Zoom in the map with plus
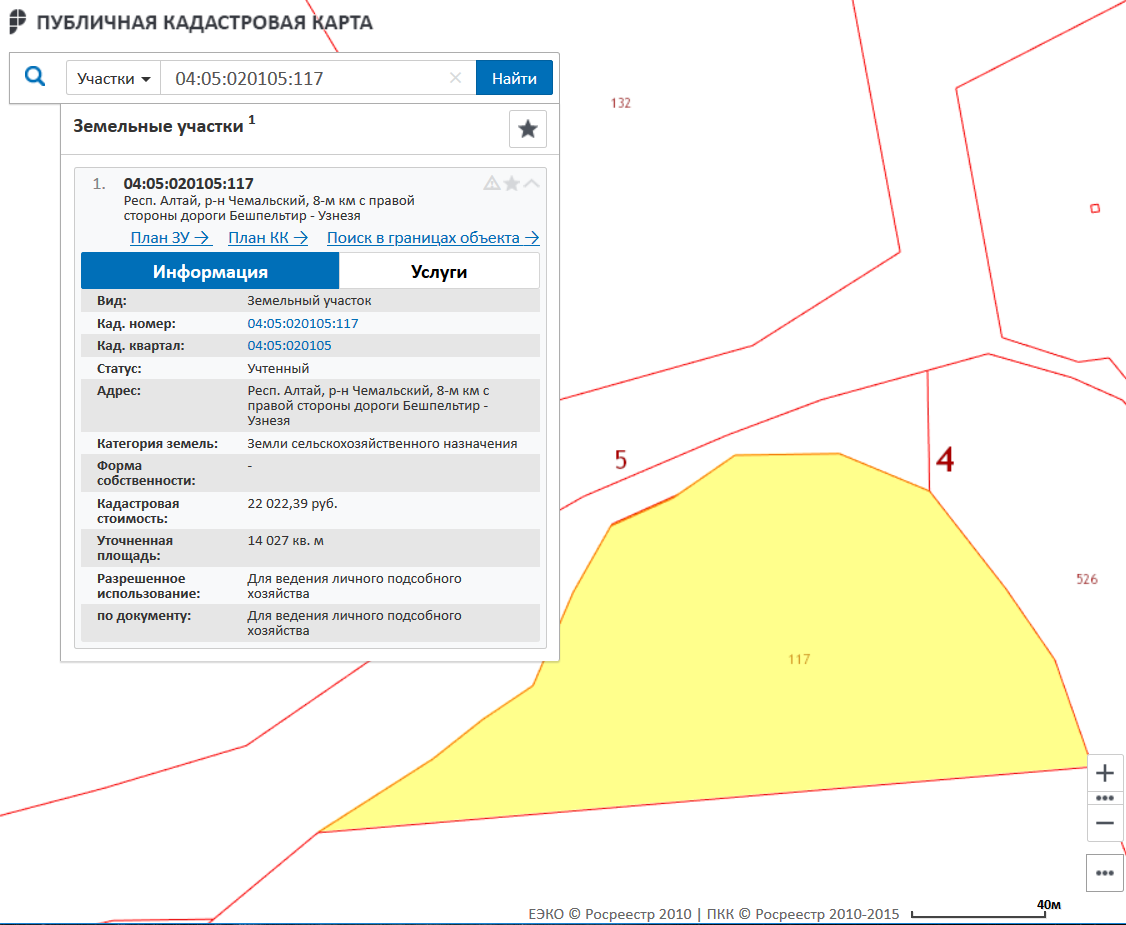The image size is (1126, 925). pos(1105,773)
